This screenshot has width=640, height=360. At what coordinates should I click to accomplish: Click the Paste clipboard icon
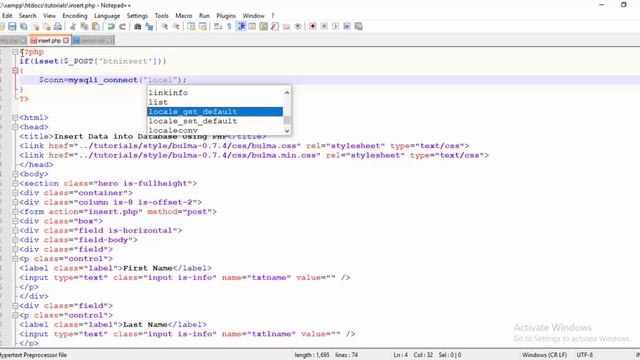(x=96, y=27)
